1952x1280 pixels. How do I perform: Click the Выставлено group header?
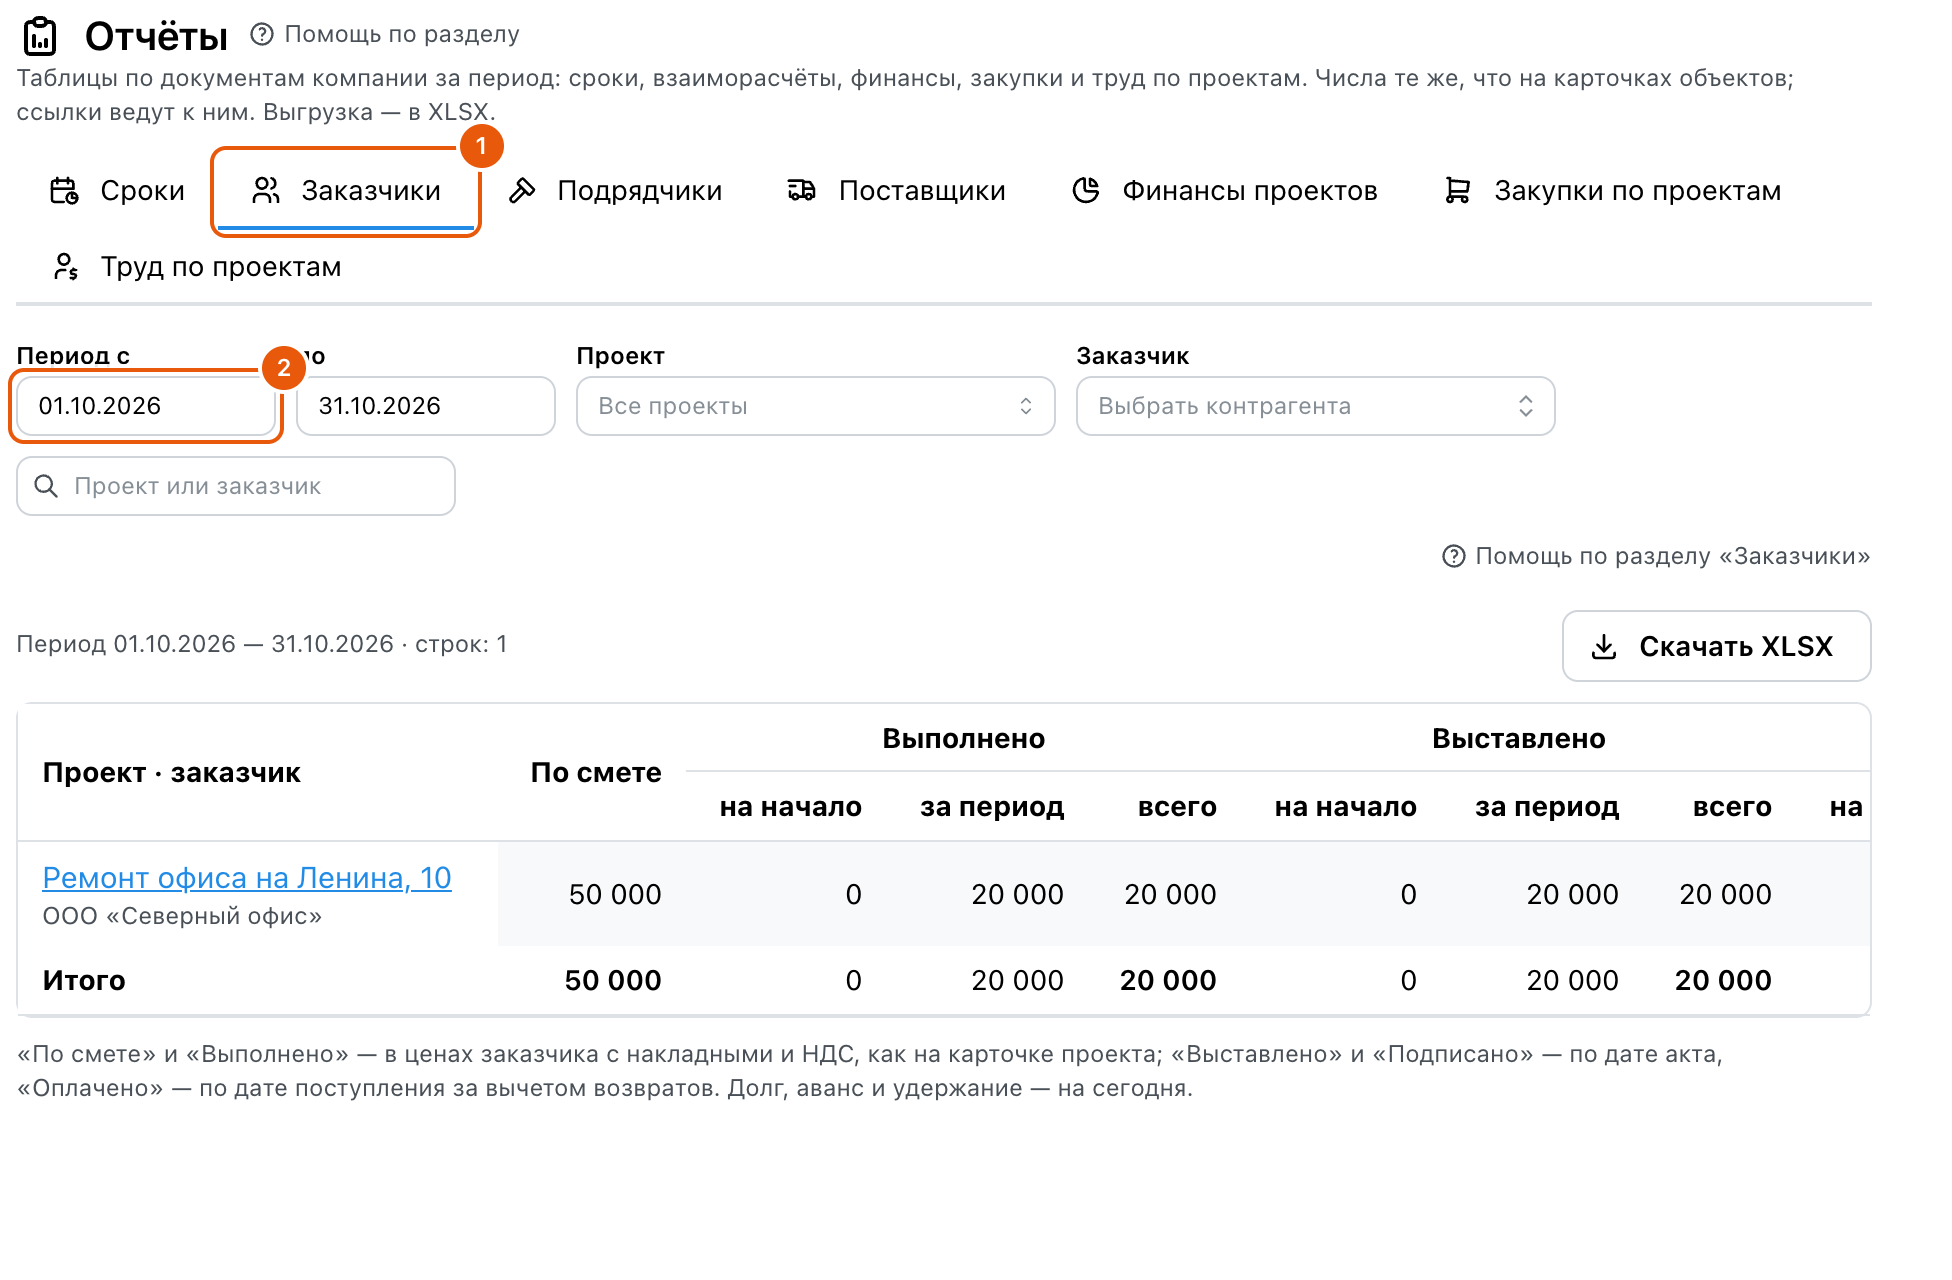(1519, 738)
